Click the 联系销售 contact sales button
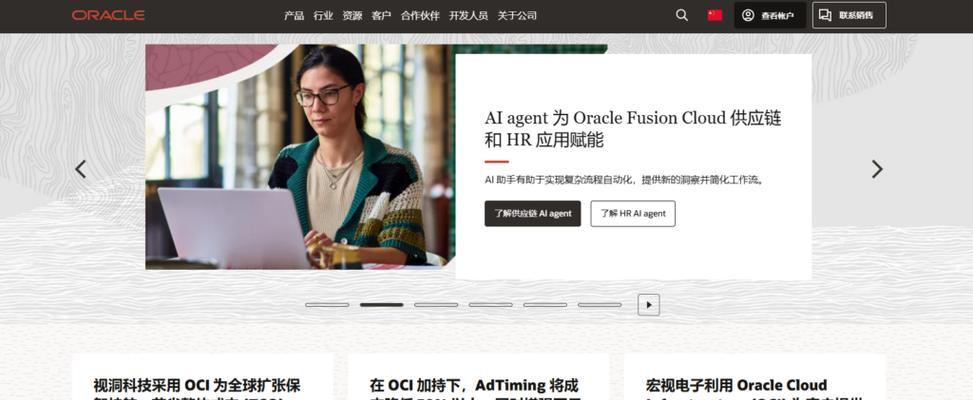 click(849, 16)
